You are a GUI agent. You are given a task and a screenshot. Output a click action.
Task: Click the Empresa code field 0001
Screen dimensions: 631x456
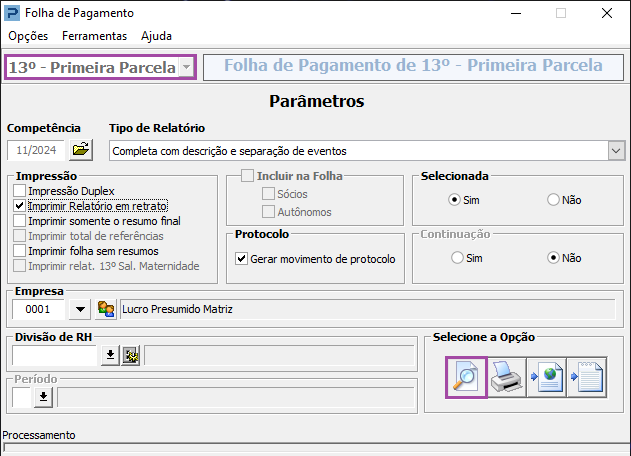pos(38,310)
